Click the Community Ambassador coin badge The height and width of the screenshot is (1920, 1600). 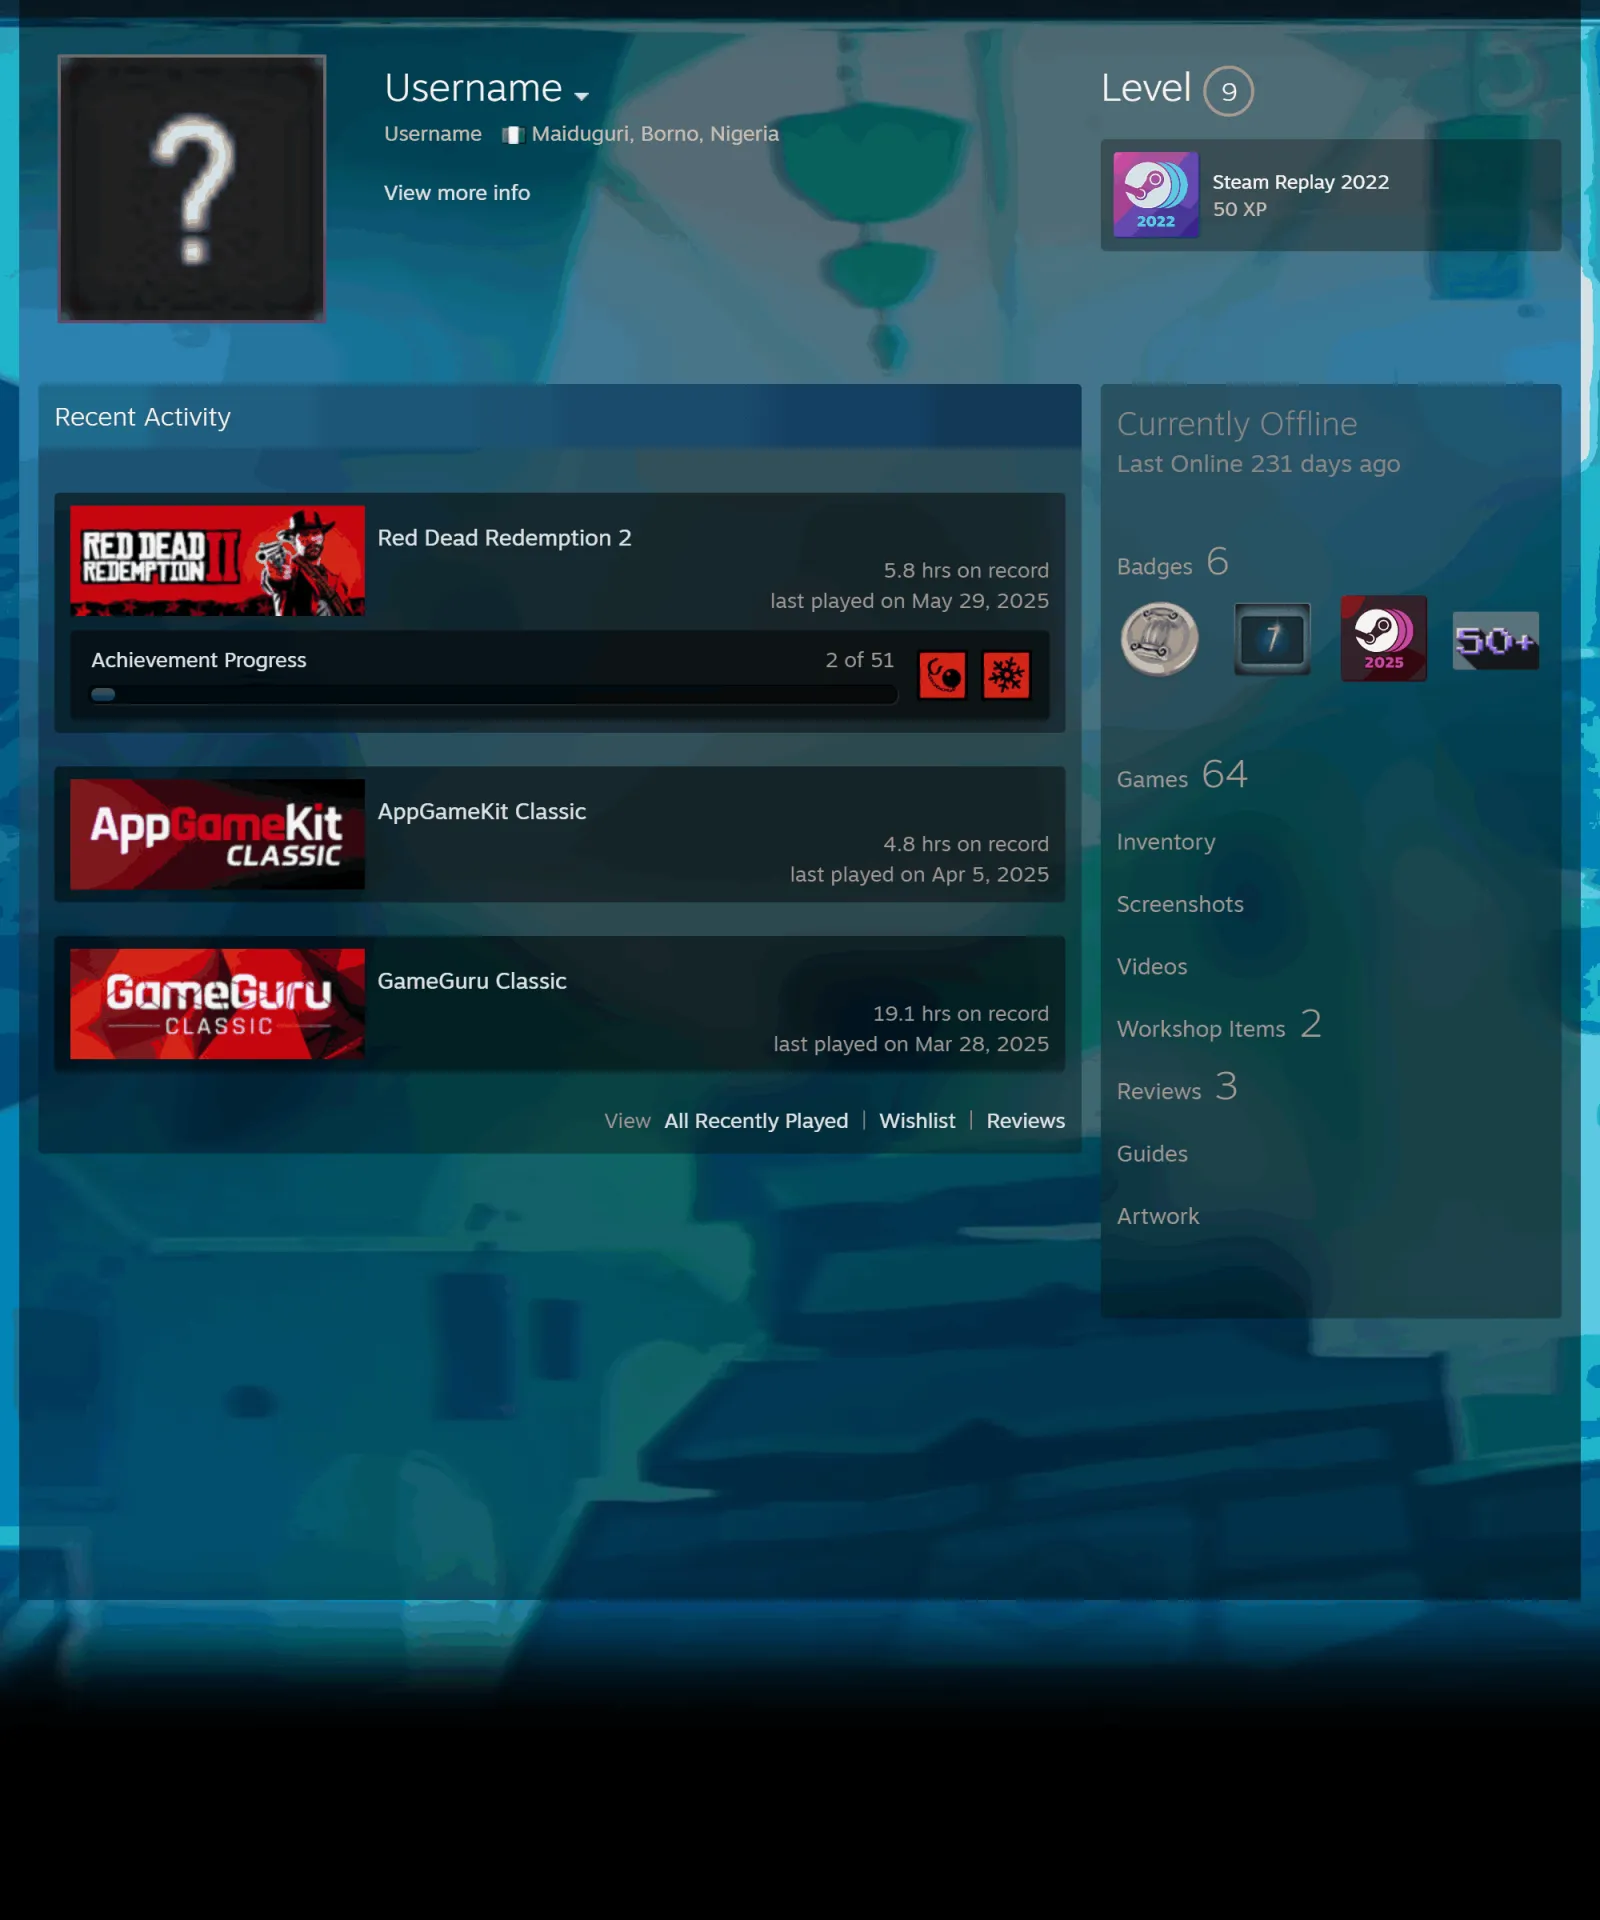pos(1160,639)
